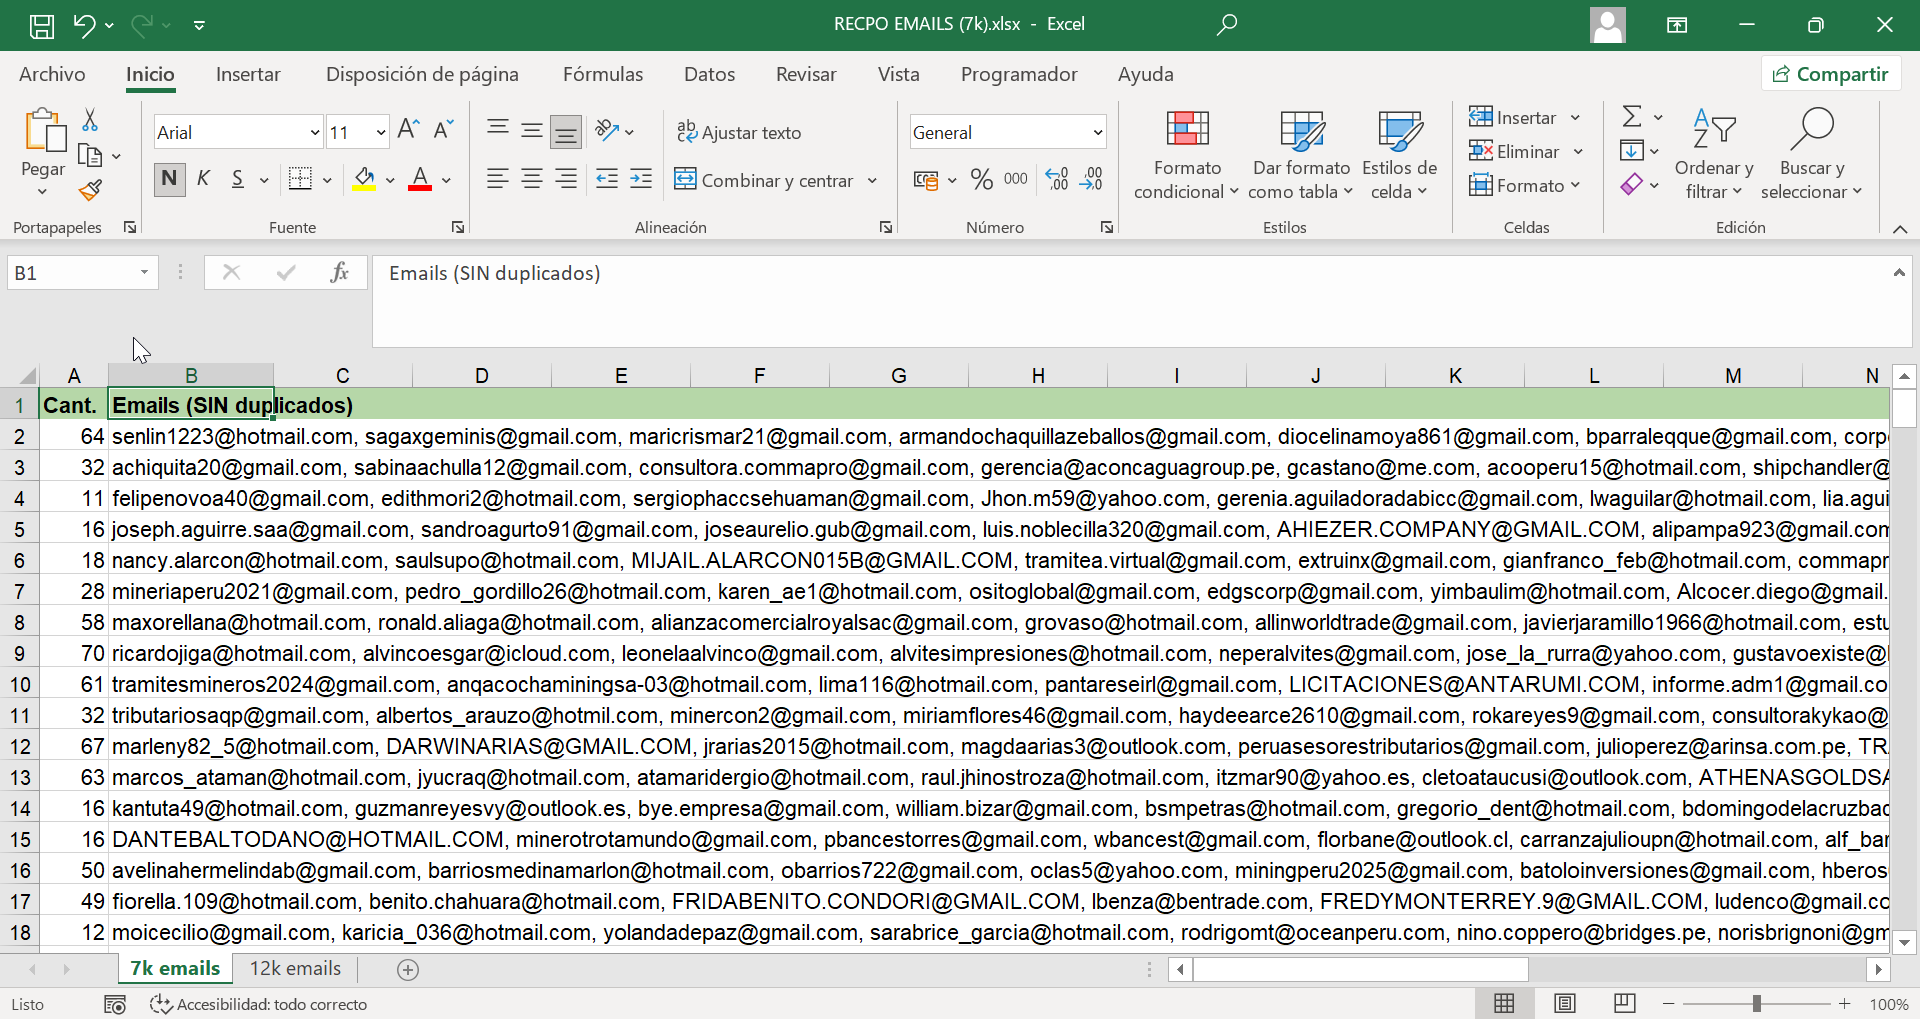
Task: Click the Compartir button
Action: 1831,73
